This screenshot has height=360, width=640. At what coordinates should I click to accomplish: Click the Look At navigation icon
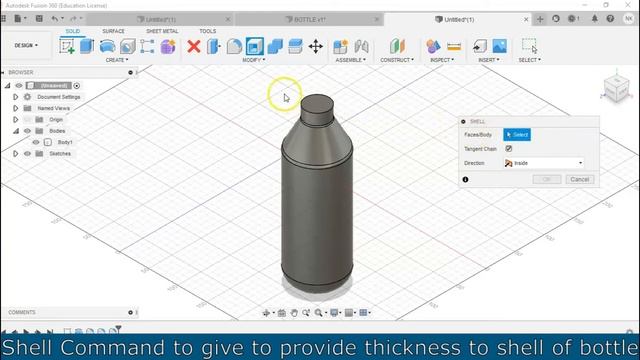pos(282,313)
